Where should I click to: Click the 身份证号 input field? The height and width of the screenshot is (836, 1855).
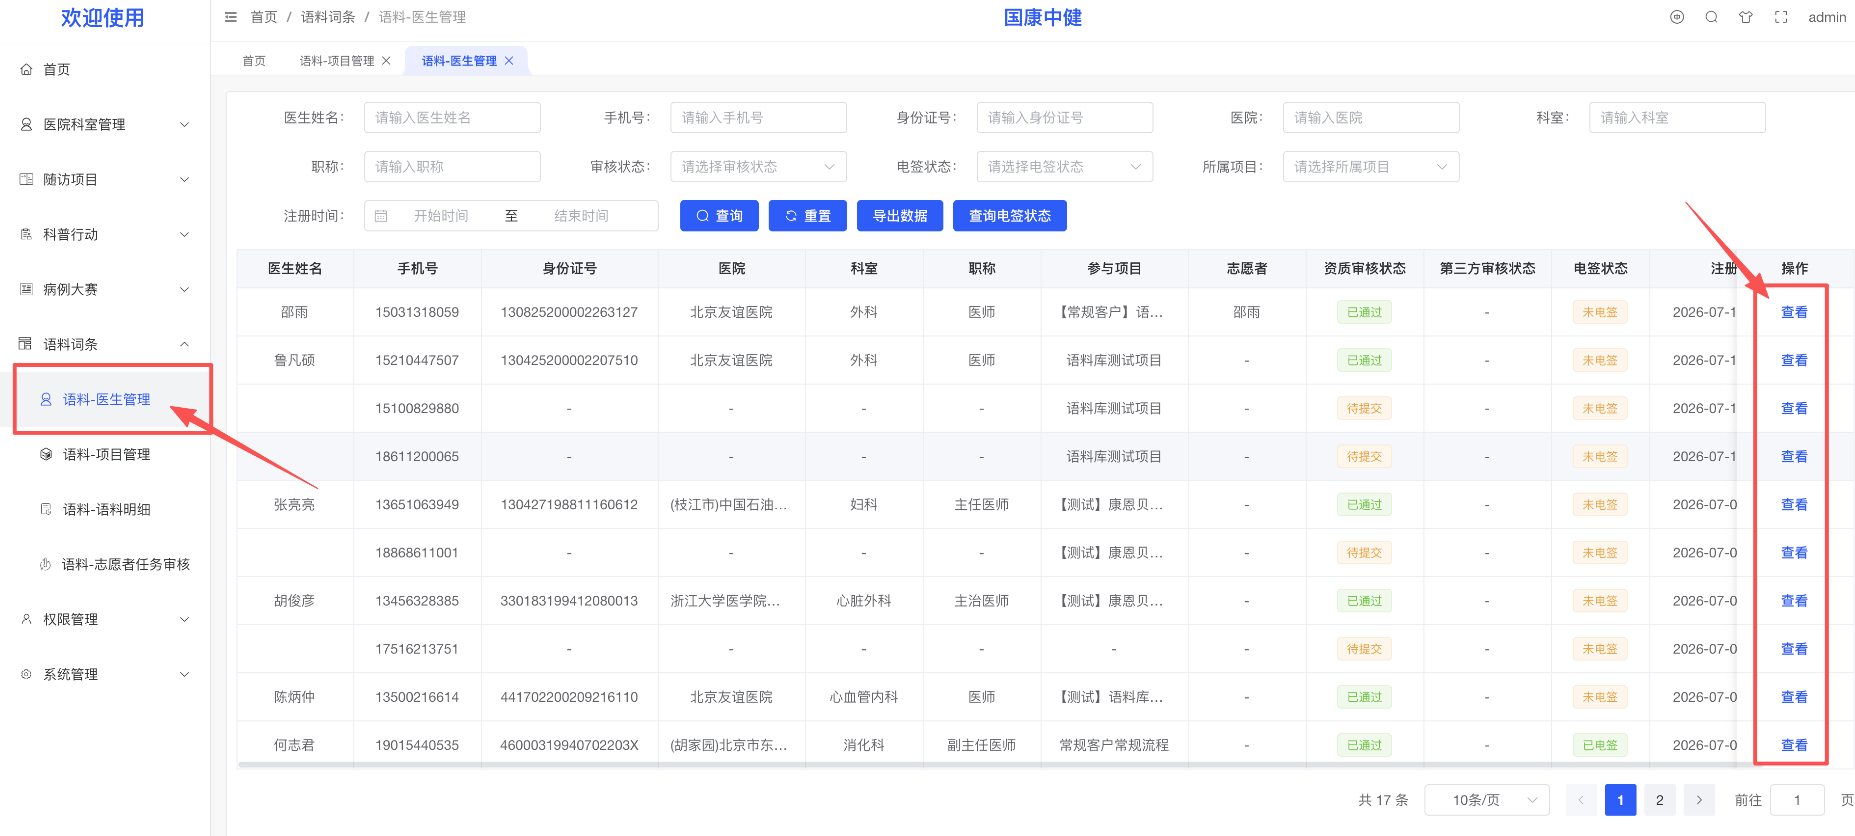1064,118
